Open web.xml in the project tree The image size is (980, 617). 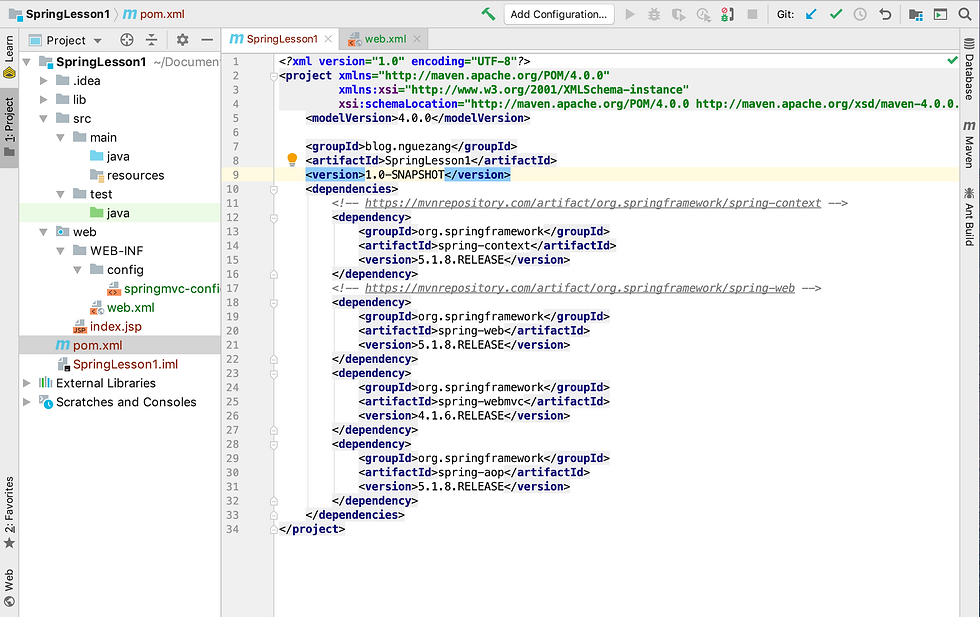point(122,308)
